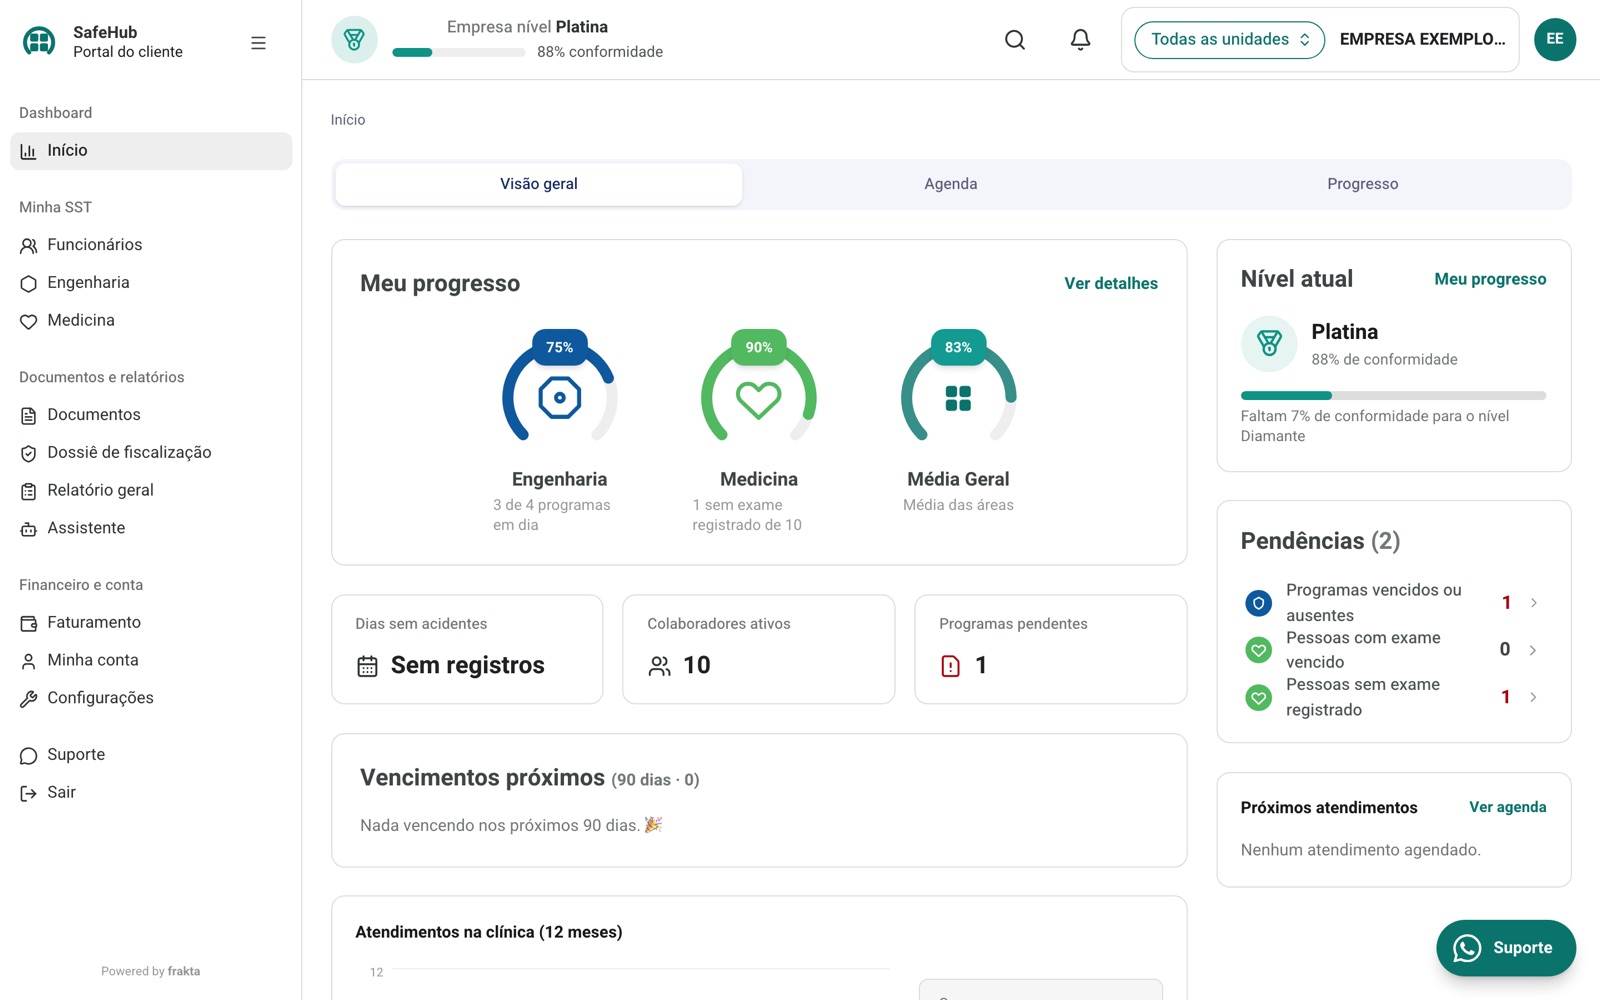Open Engenharia sidebar item
This screenshot has height=1000, width=1600.
coord(151,283)
